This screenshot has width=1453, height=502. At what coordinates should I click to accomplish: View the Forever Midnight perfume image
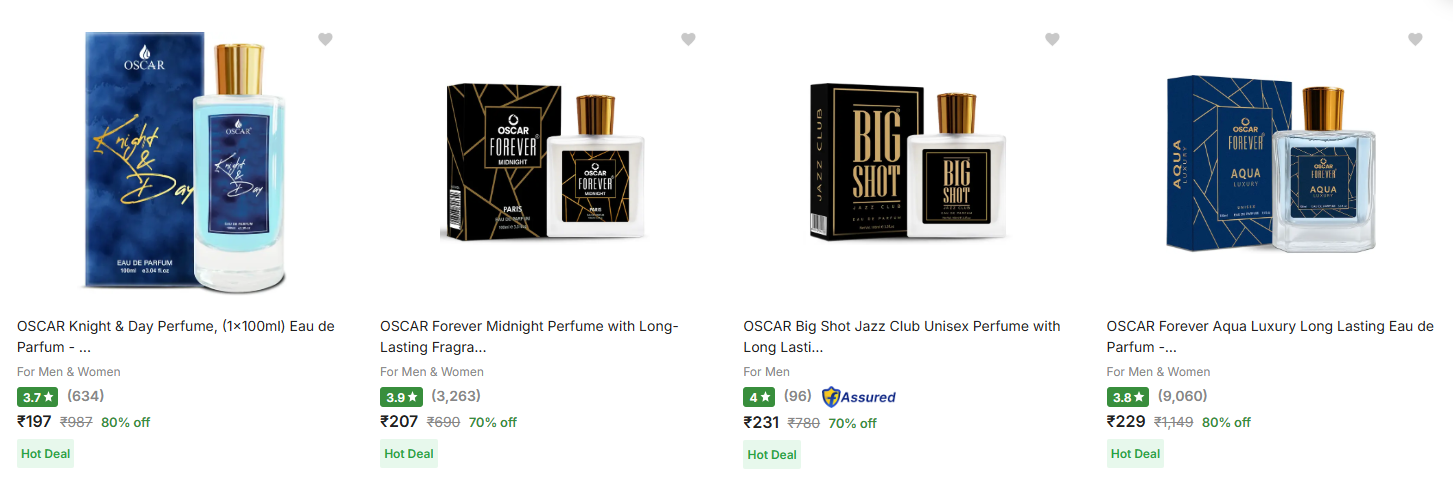[543, 165]
